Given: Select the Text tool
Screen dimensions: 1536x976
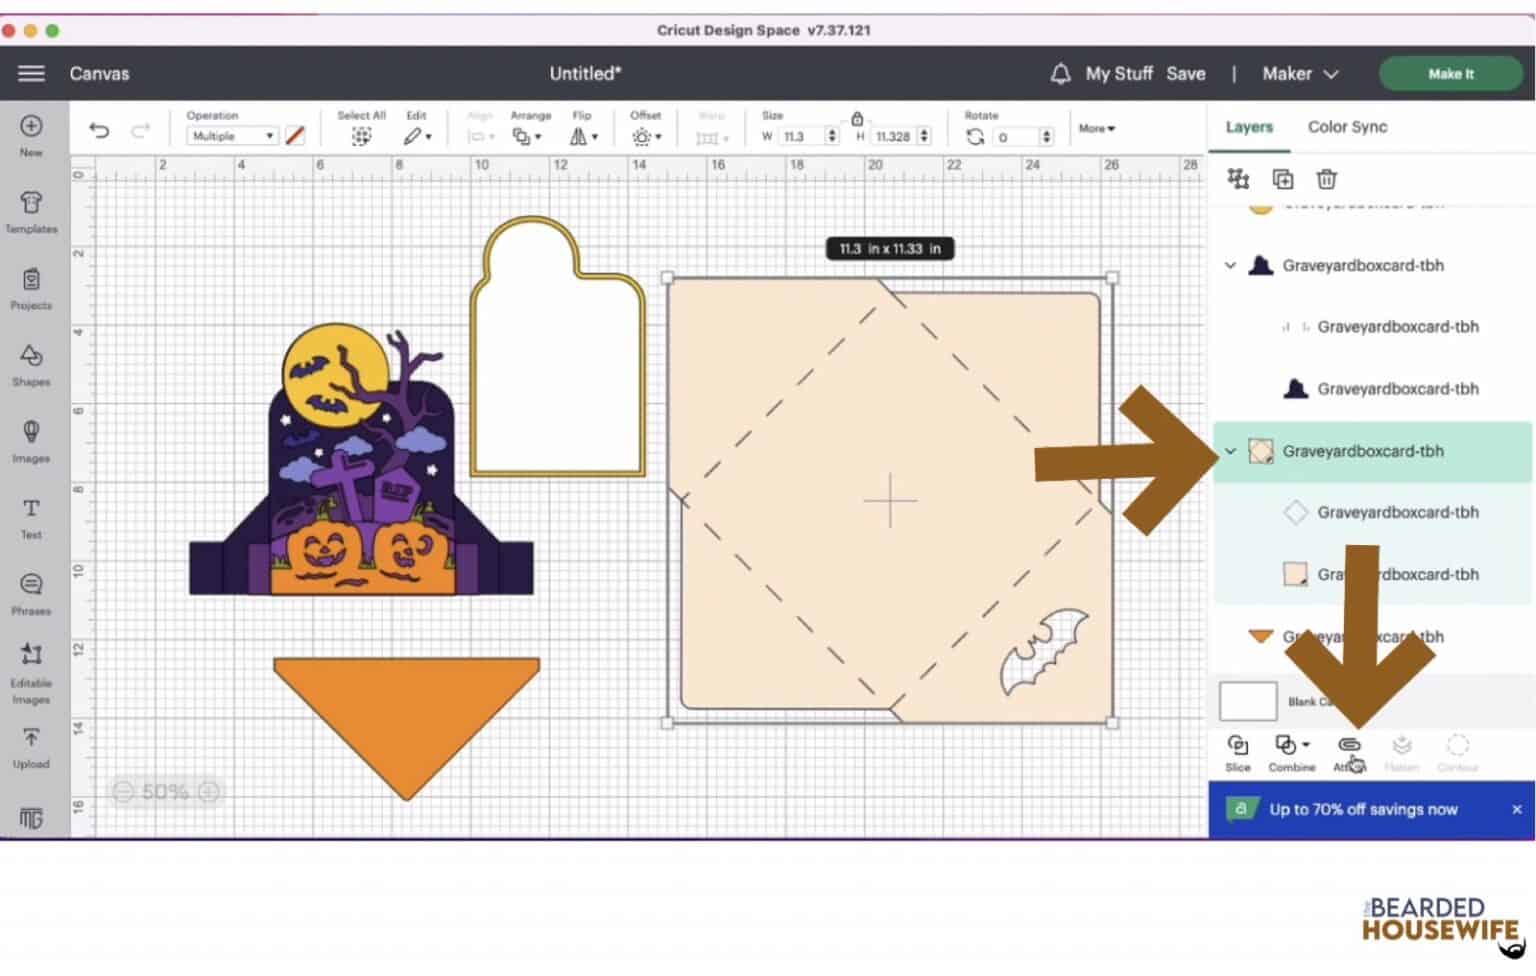Looking at the screenshot, I should pos(31,515).
